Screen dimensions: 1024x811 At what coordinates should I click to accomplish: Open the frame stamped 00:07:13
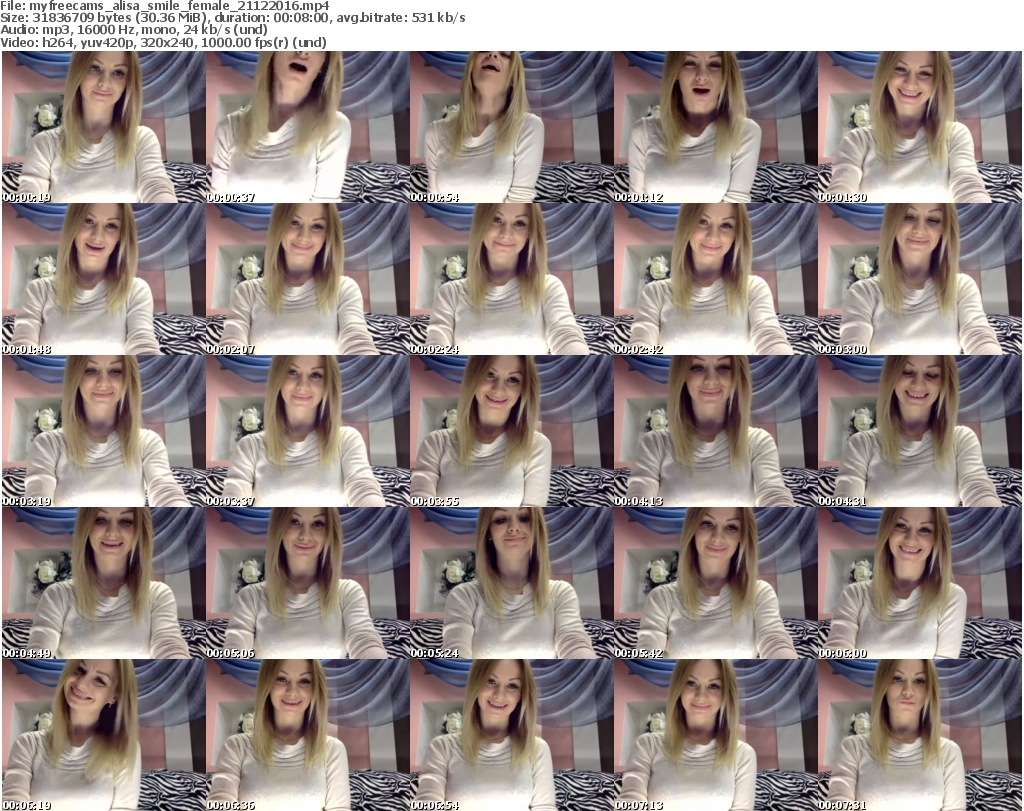pyautogui.click(x=715, y=735)
